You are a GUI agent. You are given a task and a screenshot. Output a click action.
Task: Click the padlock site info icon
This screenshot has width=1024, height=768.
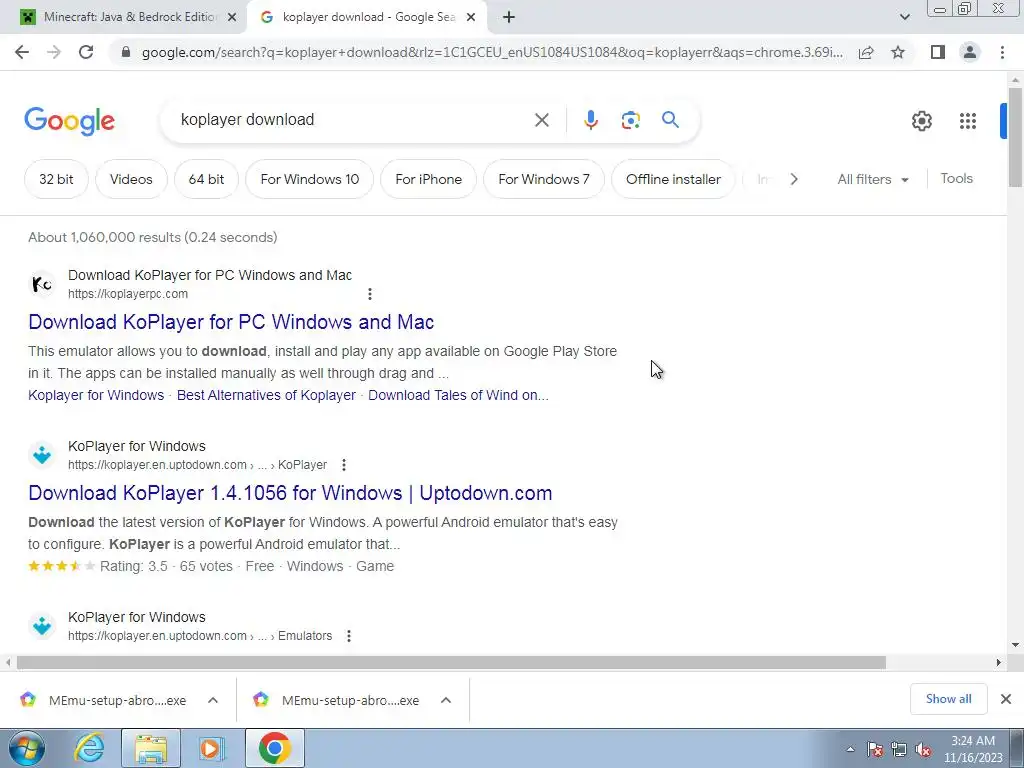point(126,52)
